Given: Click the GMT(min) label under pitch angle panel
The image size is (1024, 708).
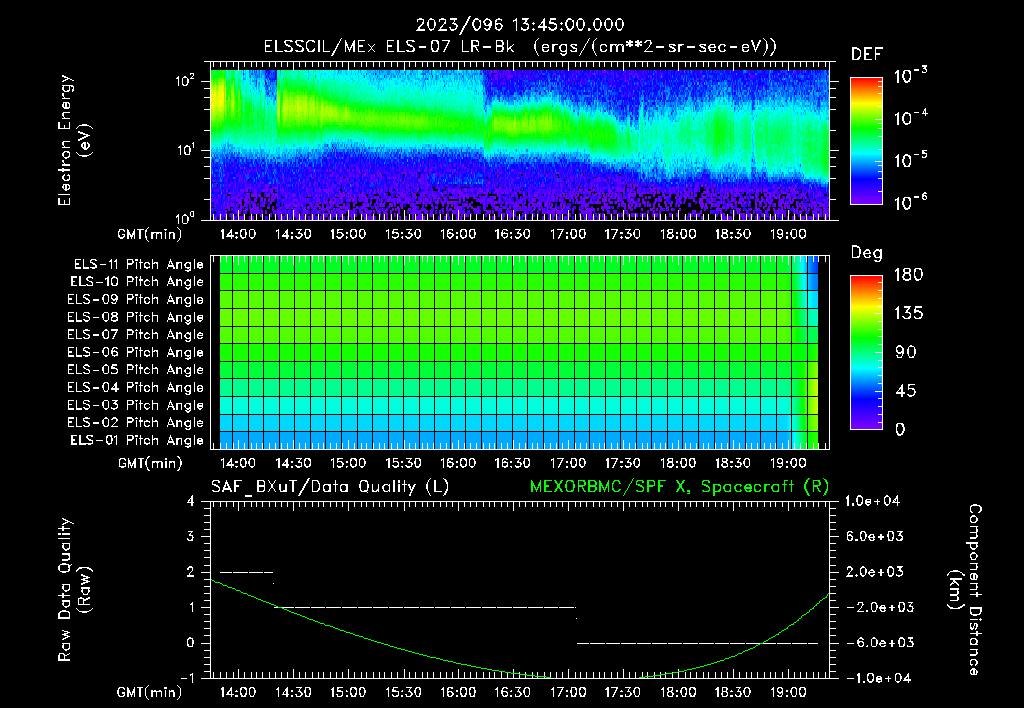Looking at the screenshot, I should click(x=150, y=464).
